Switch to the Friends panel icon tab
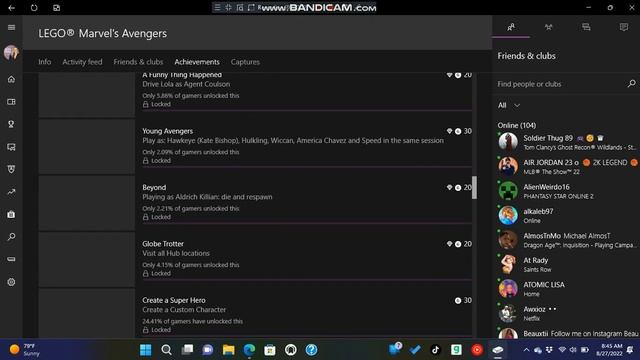The image size is (640, 360). point(511,27)
